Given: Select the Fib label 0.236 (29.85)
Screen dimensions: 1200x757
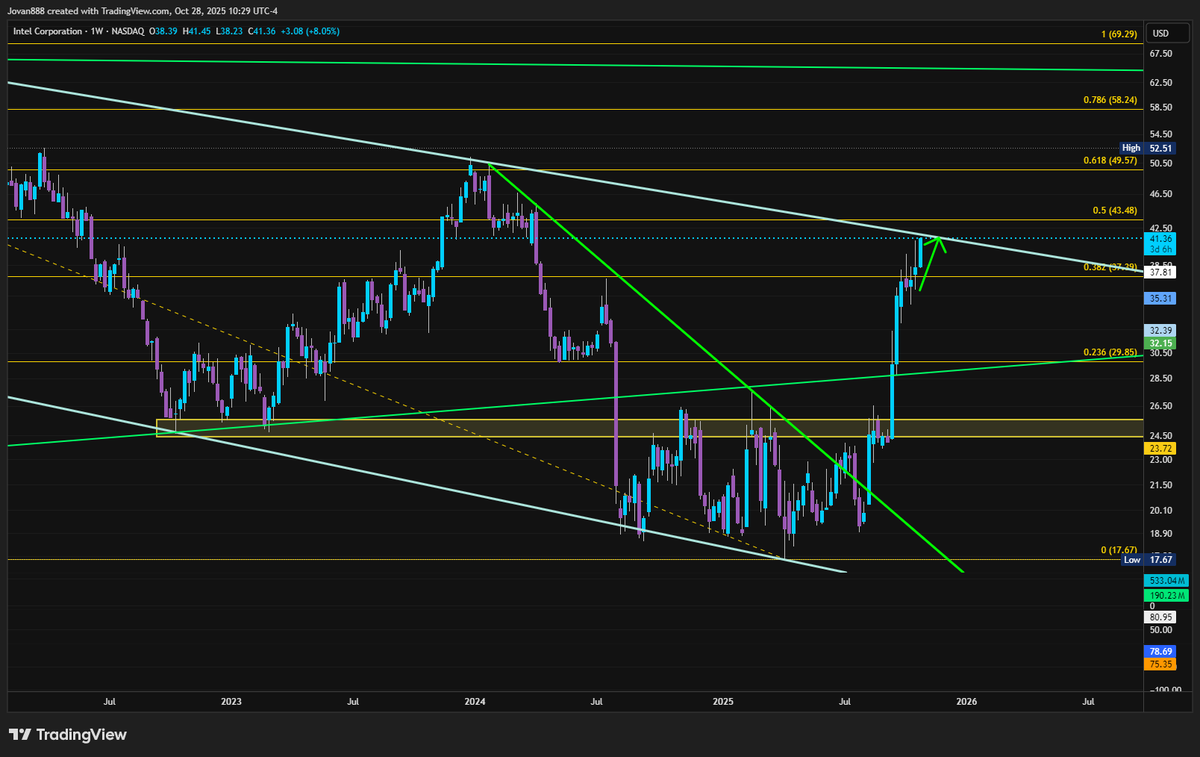Looking at the screenshot, I should point(1112,353).
